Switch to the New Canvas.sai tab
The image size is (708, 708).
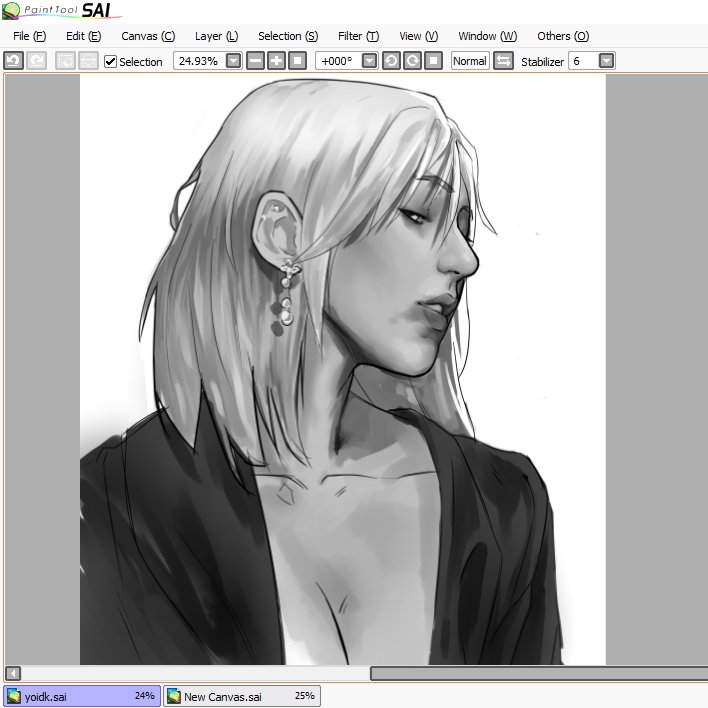pos(242,696)
